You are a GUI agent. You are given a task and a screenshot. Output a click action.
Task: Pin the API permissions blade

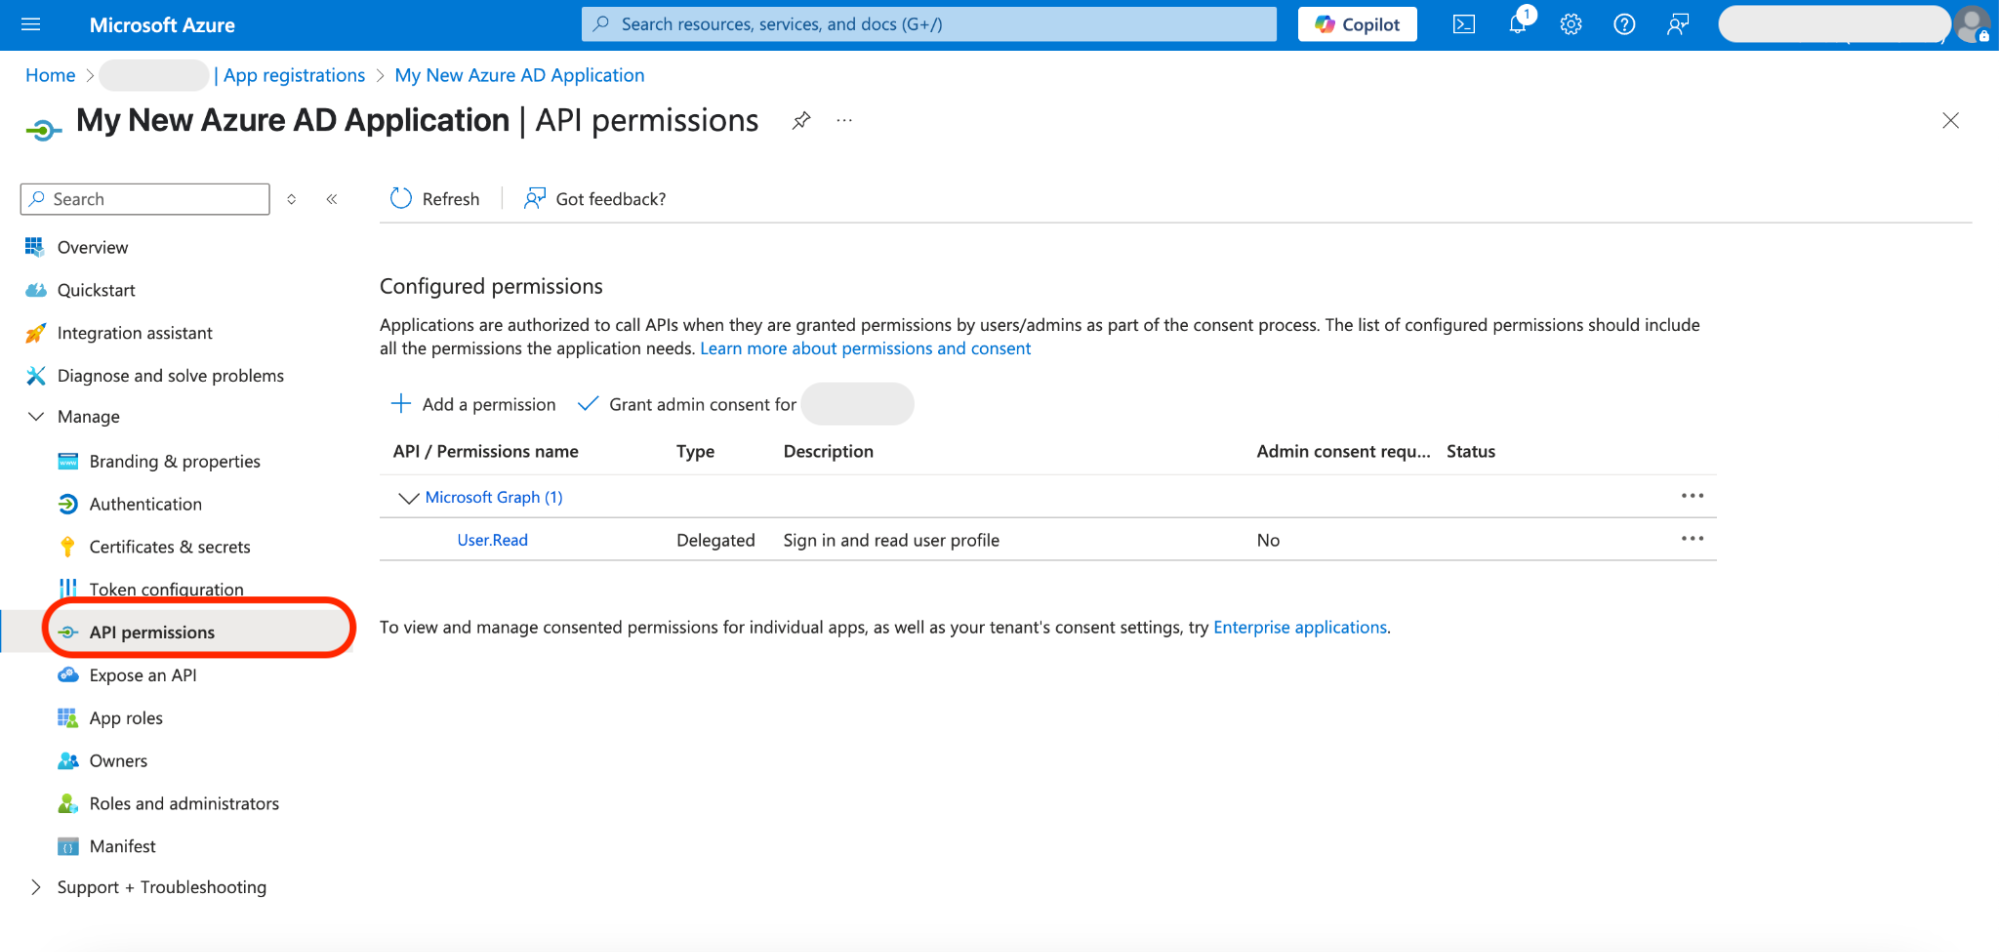(x=801, y=121)
